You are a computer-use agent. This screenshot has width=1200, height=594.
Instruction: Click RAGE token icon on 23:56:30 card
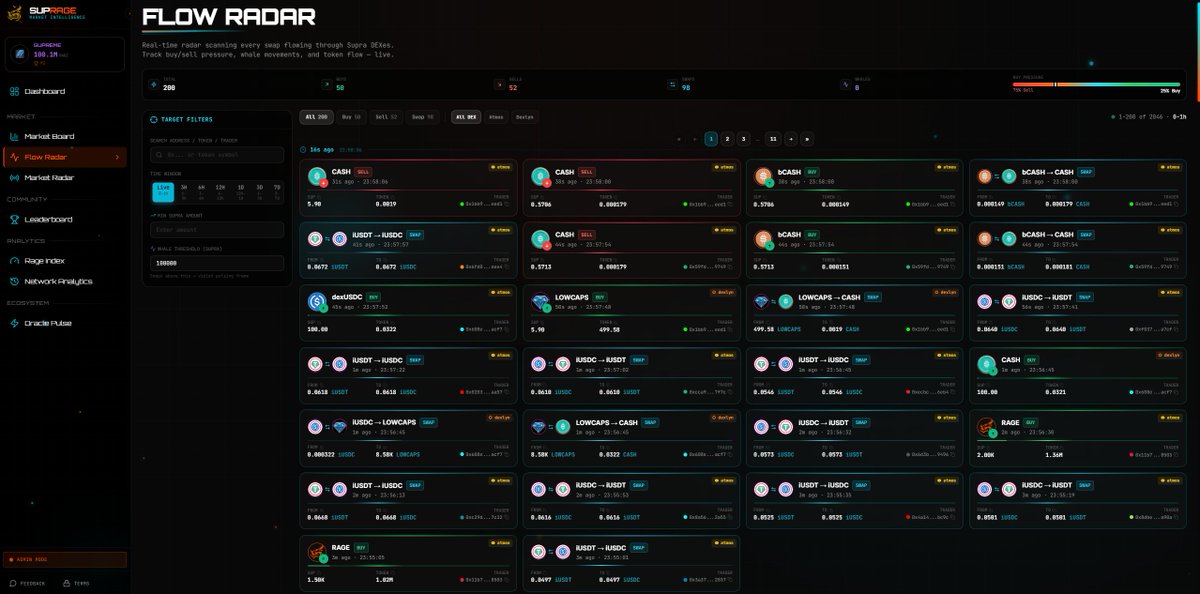[988, 428]
